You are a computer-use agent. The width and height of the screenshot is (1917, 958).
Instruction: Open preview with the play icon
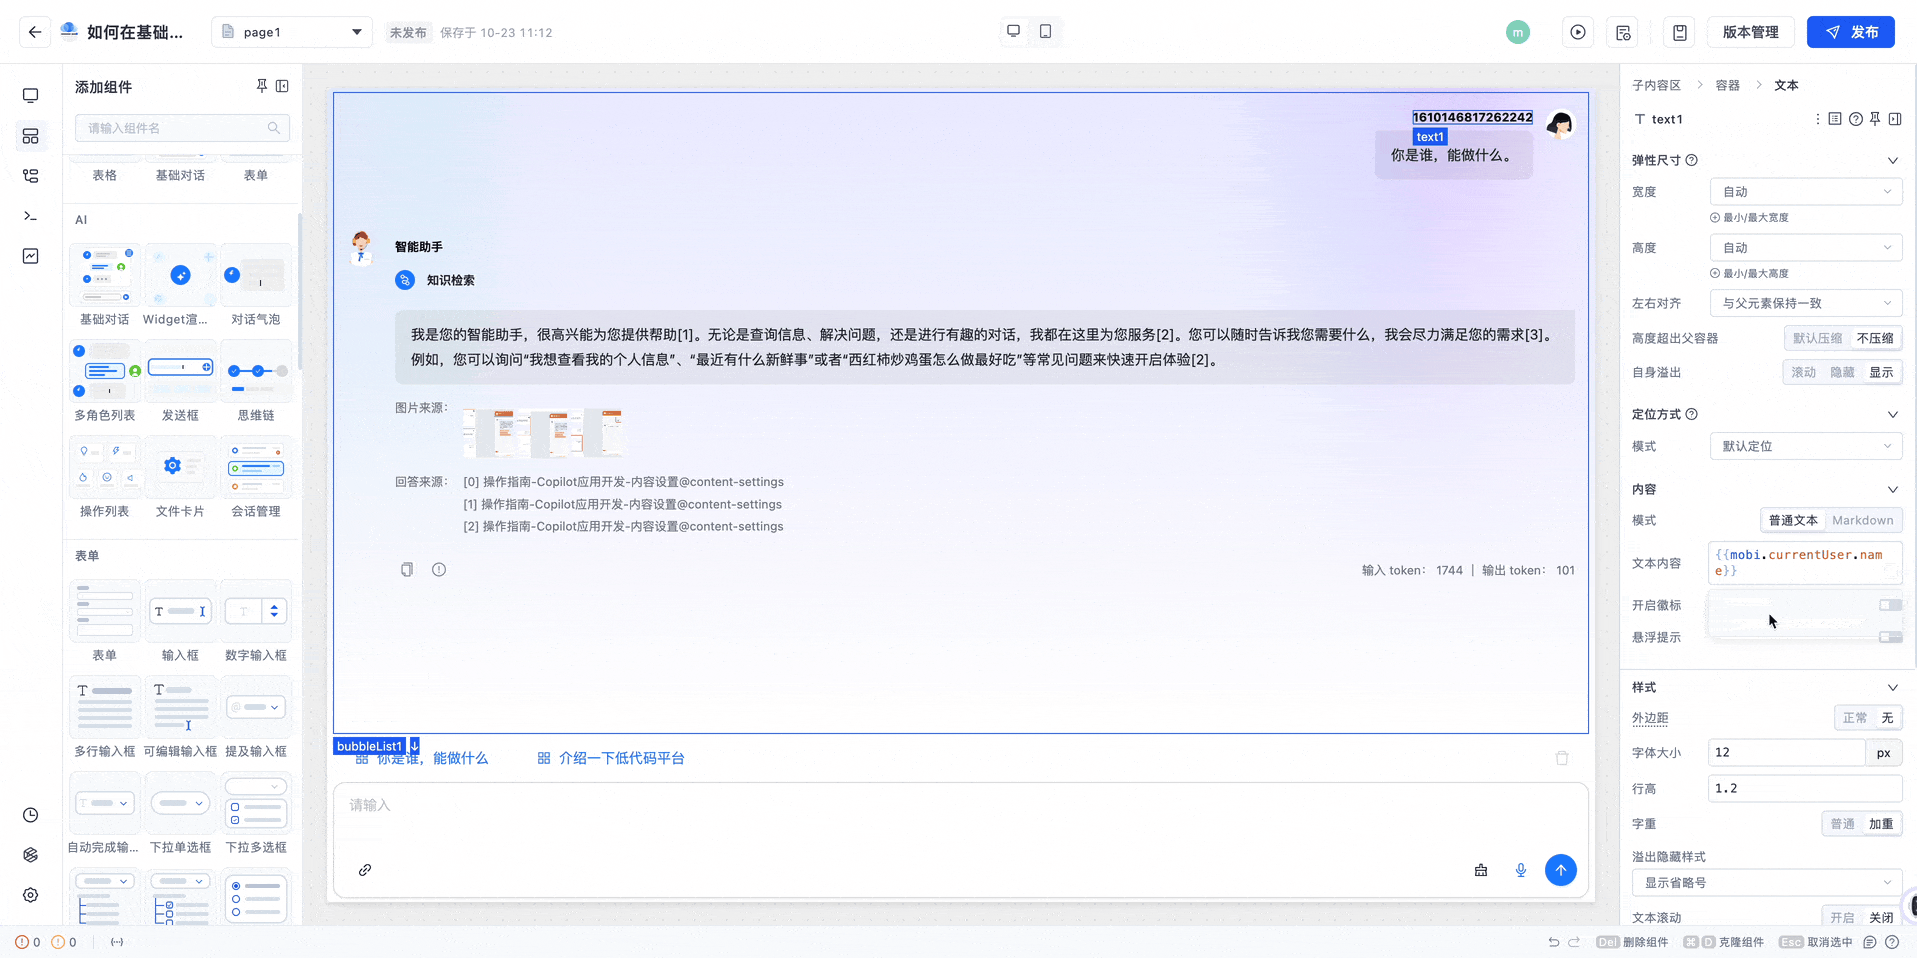[1578, 31]
